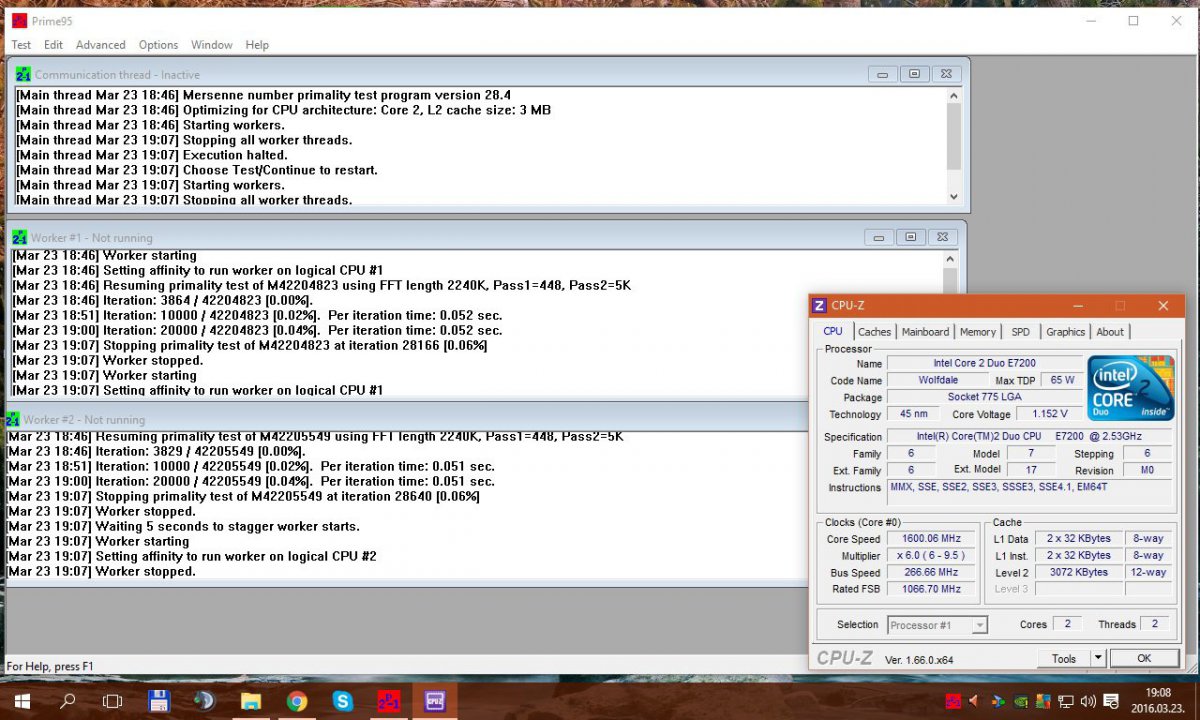This screenshot has width=1200, height=720.
Task: Open the Windows Start menu
Action: tap(21, 701)
